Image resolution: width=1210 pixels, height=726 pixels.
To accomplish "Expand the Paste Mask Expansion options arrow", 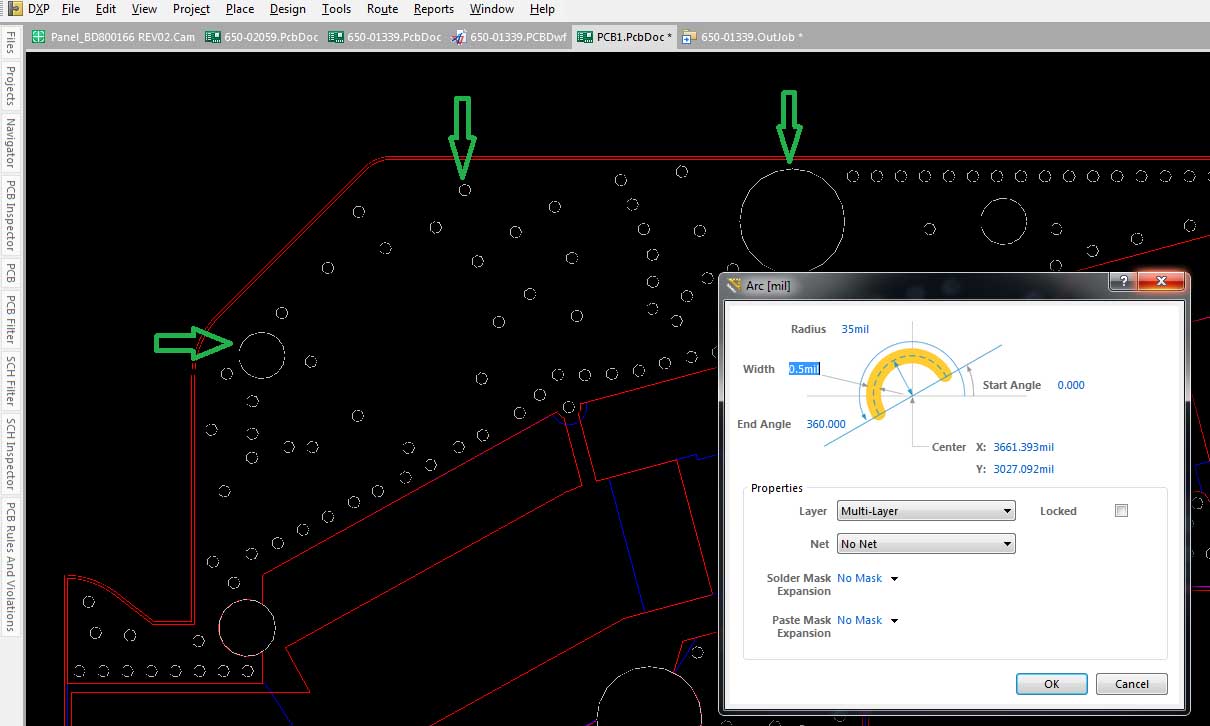I will point(894,621).
